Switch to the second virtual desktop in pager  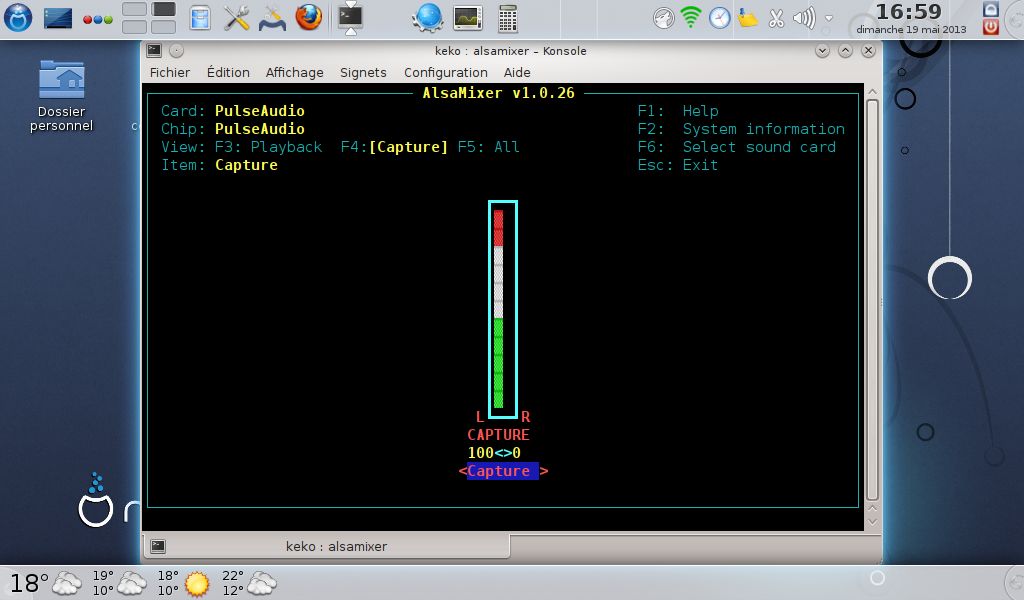click(x=163, y=9)
